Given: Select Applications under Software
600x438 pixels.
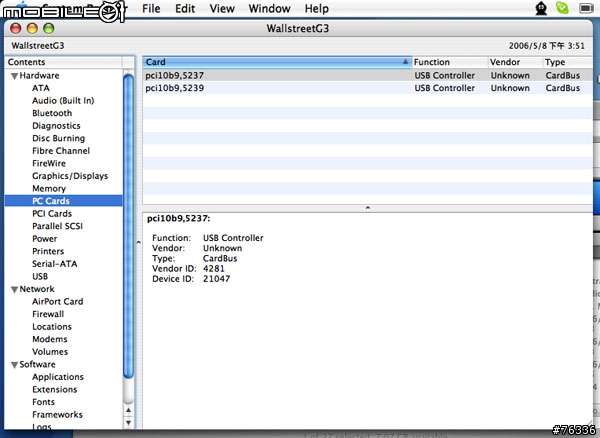Looking at the screenshot, I should (58, 377).
